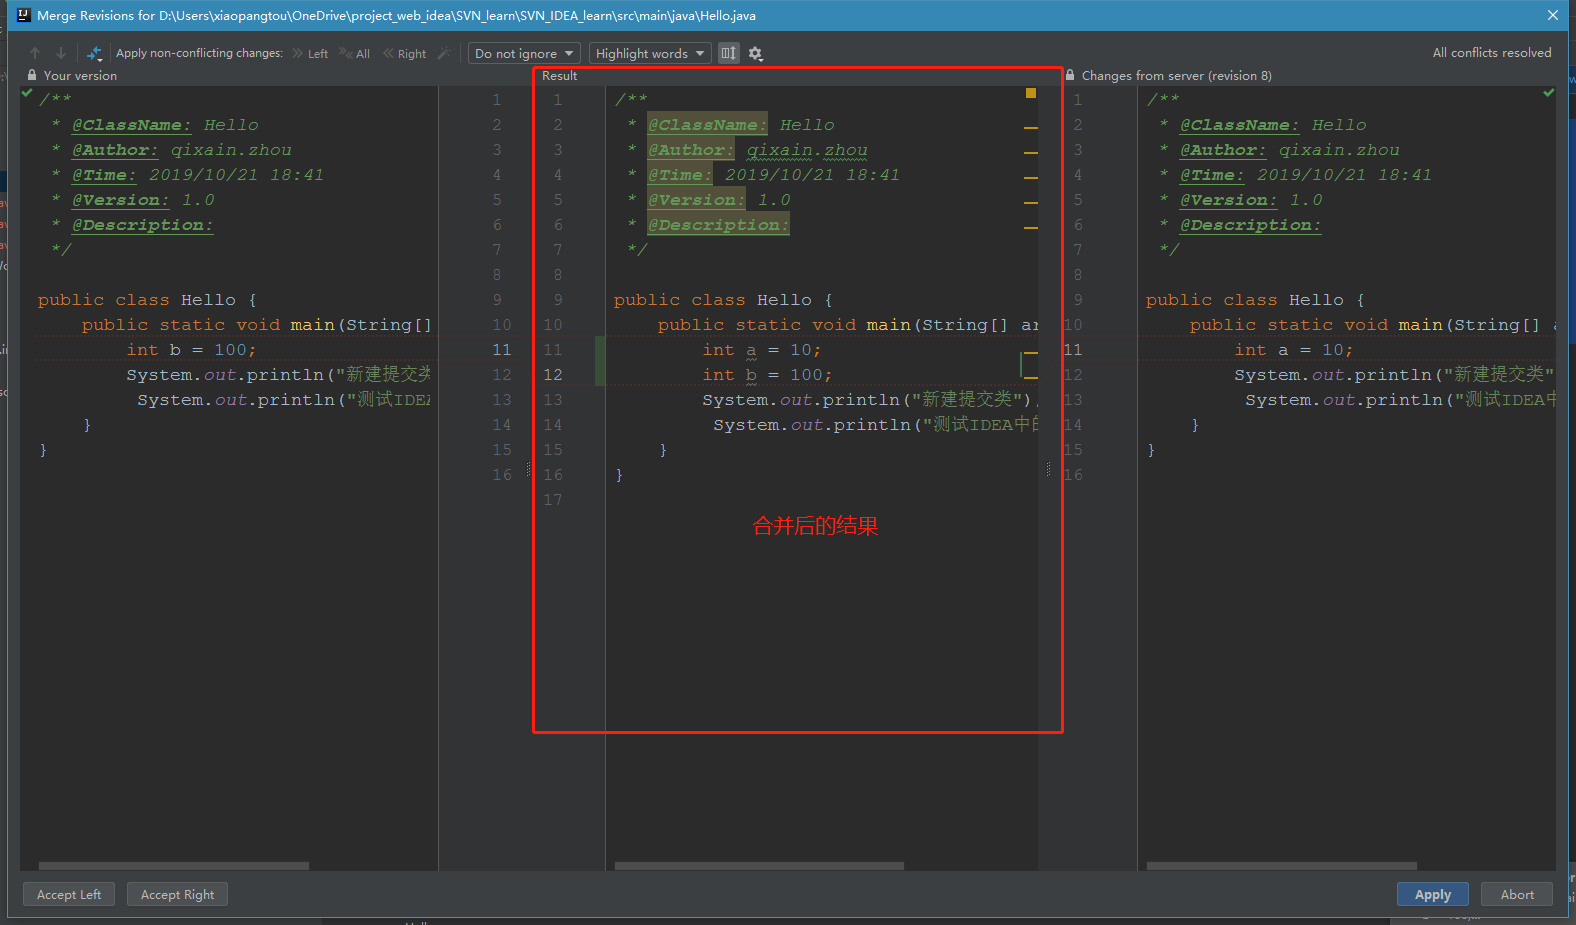Close the Merge Revisions dialog

point(1552,15)
